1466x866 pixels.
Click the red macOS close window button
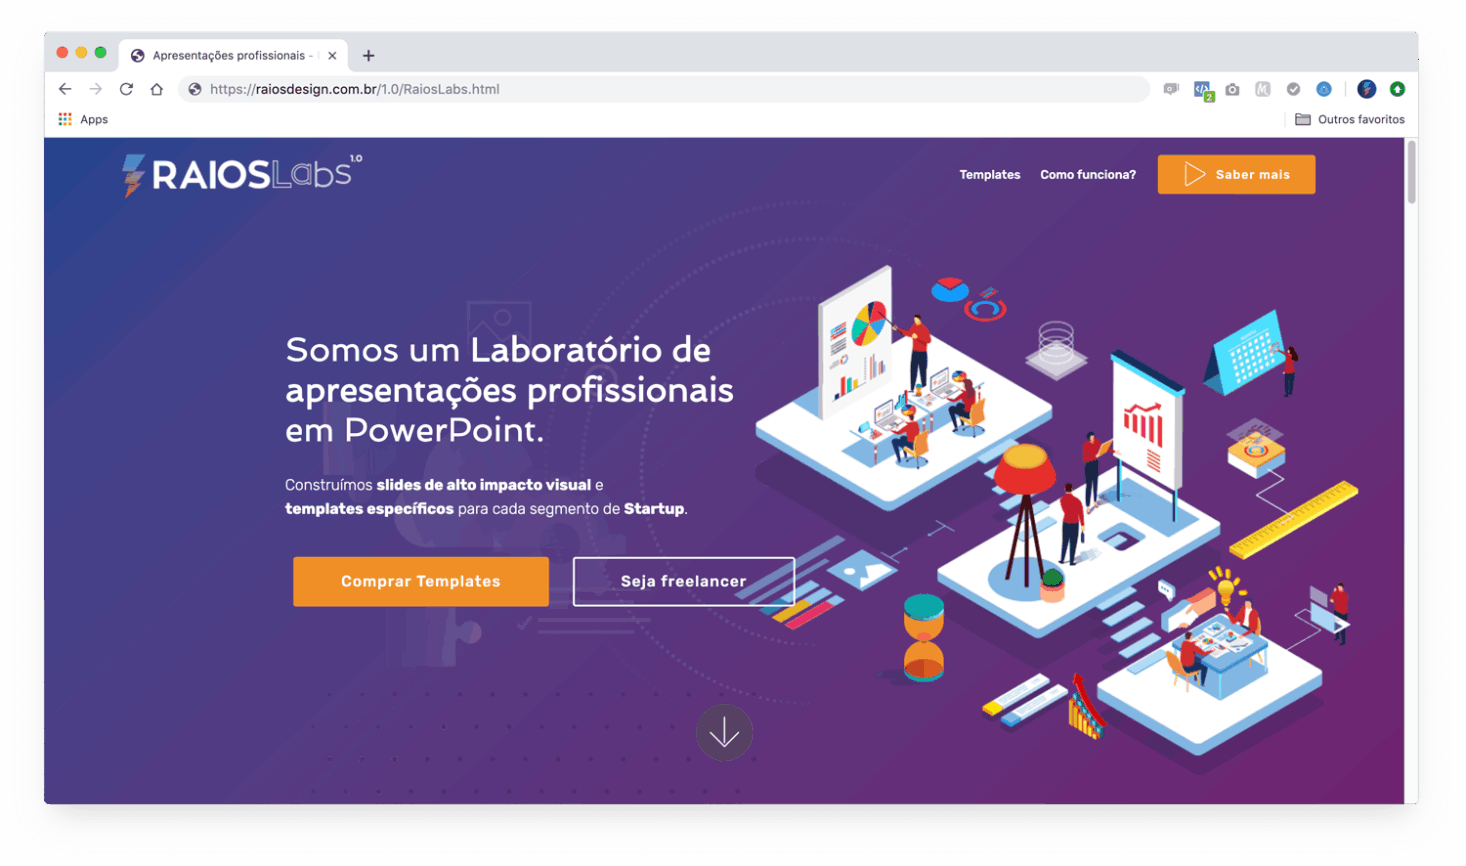tap(62, 53)
